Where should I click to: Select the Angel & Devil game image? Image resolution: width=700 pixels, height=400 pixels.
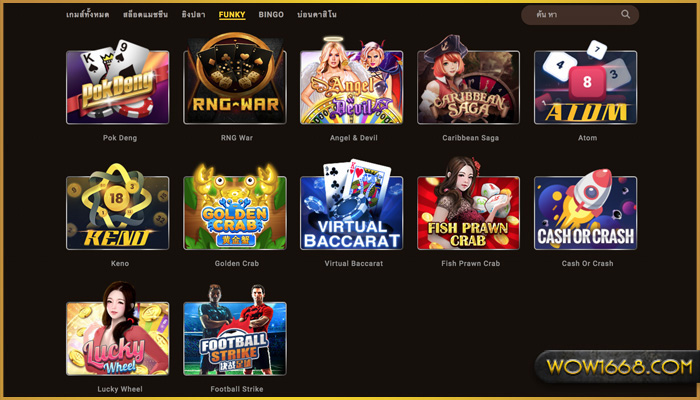[352, 80]
